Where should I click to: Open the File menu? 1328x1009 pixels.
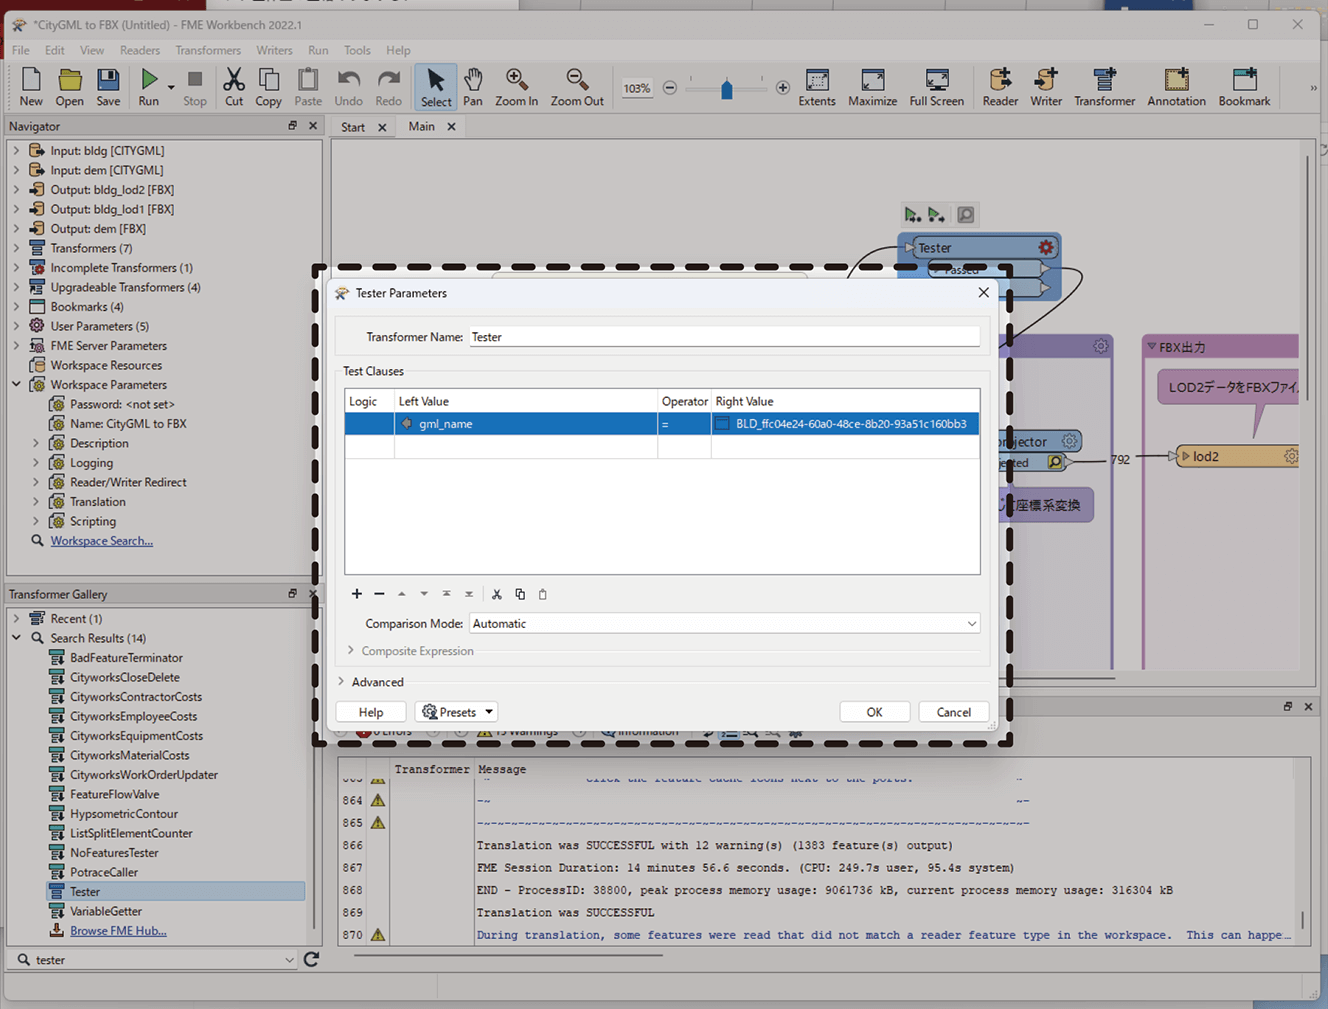tap(21, 50)
